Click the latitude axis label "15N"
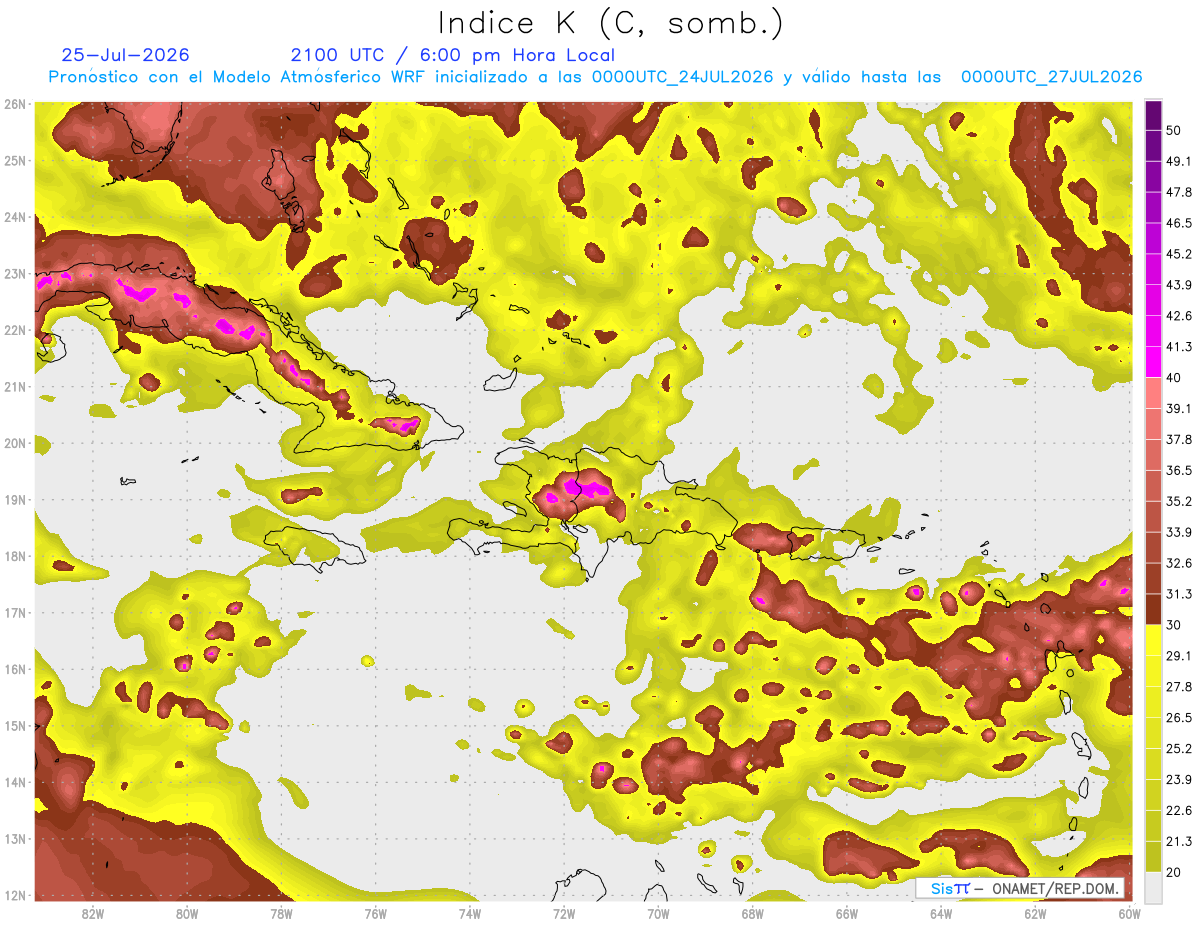Image resolution: width=1200 pixels, height=927 pixels. 15,726
